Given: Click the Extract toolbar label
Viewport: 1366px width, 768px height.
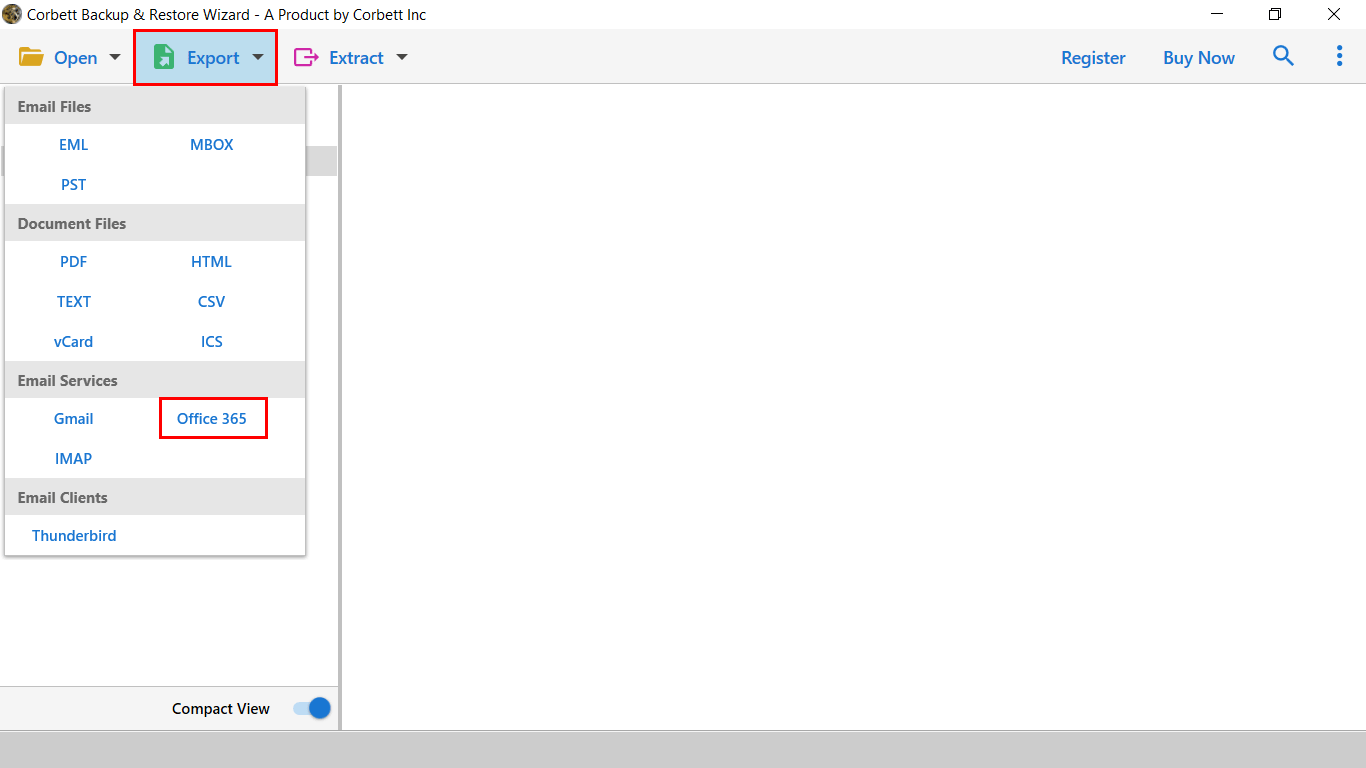Looking at the screenshot, I should [x=356, y=58].
